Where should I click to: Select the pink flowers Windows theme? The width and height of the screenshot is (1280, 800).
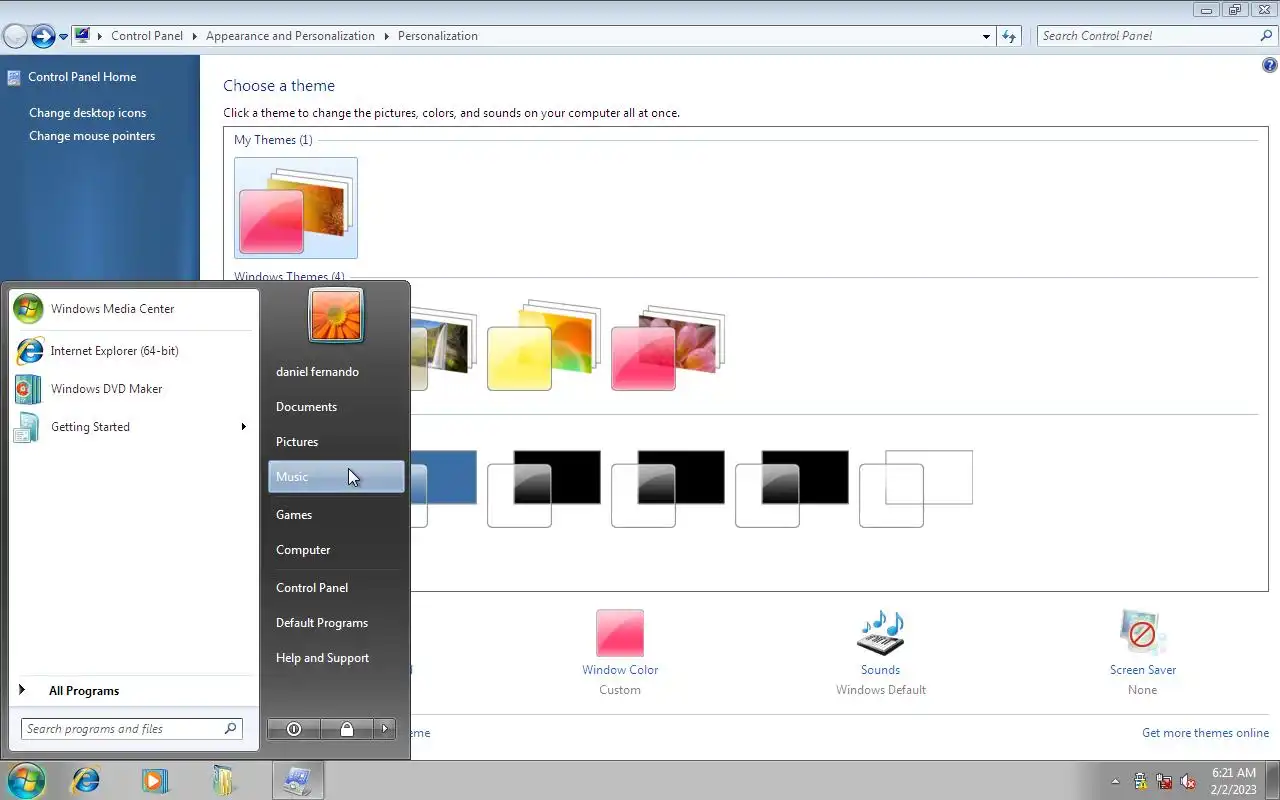pyautogui.click(x=668, y=349)
